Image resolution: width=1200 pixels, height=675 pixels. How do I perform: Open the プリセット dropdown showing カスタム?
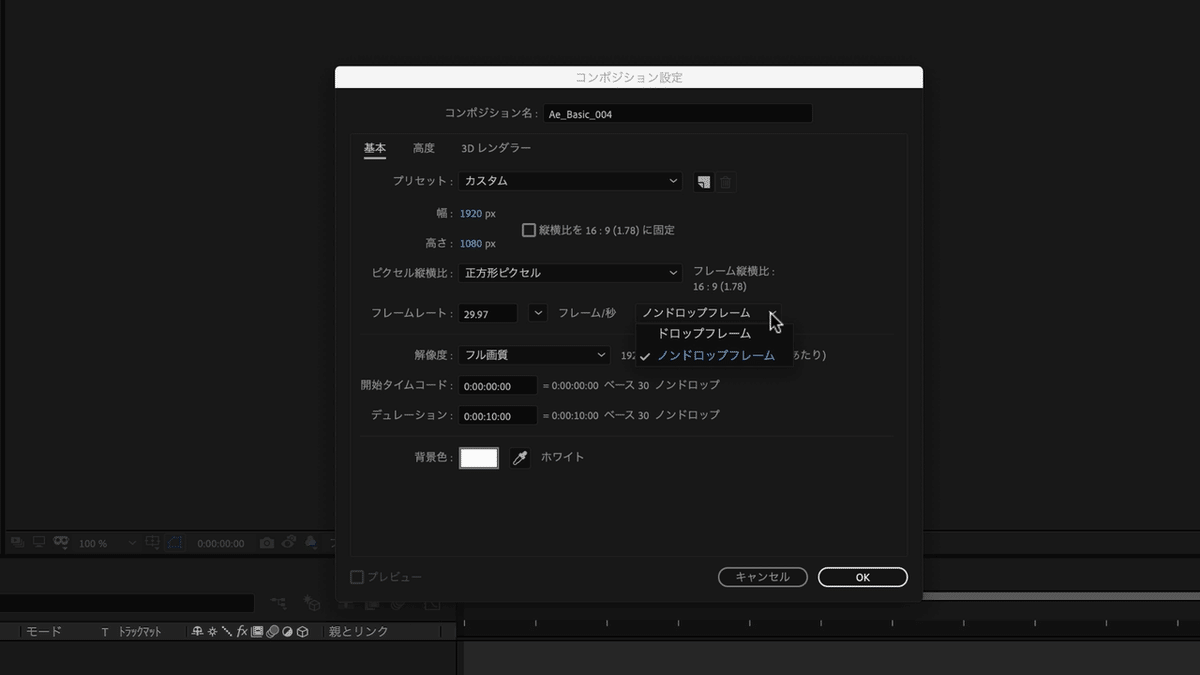click(569, 181)
